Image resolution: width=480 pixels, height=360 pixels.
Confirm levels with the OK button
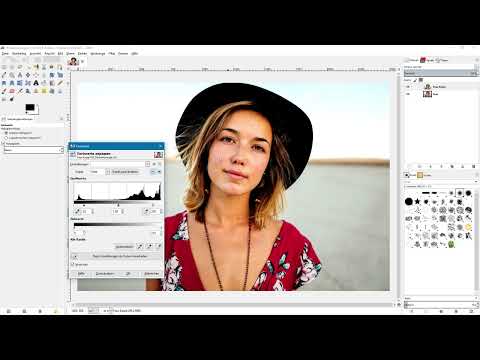128,273
